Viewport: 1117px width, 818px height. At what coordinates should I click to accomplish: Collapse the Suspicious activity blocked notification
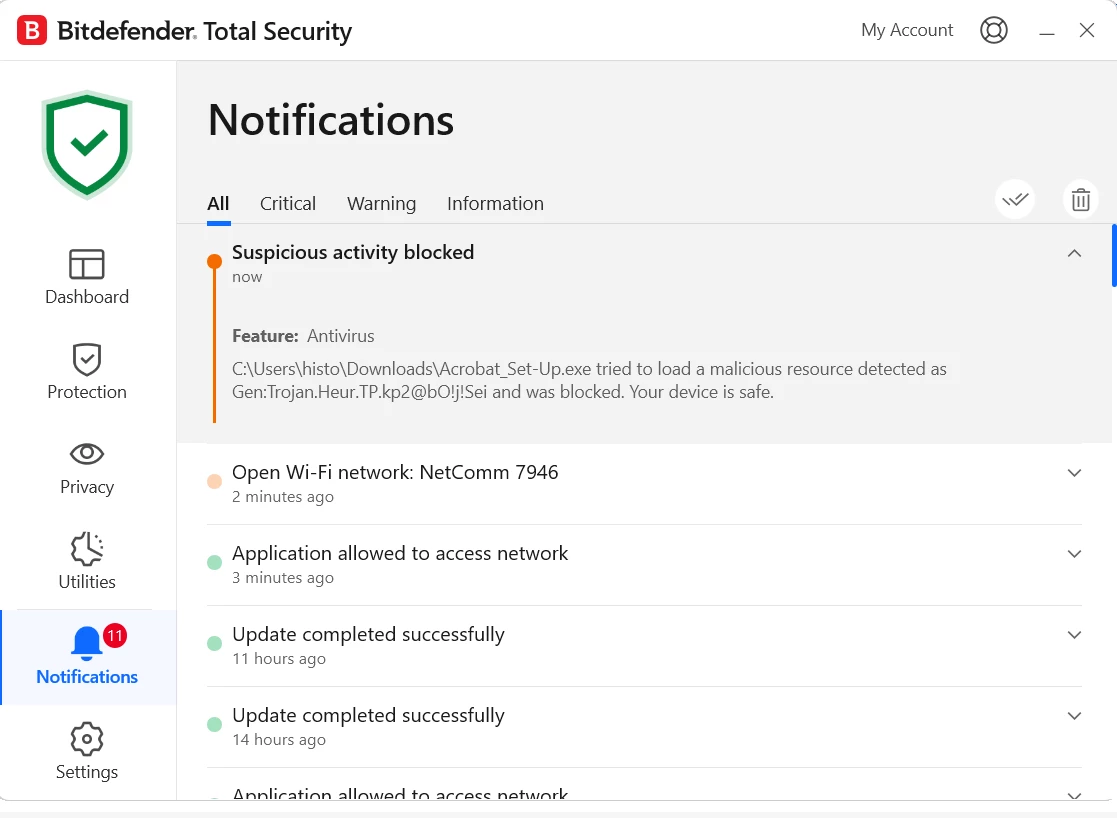(x=1074, y=254)
